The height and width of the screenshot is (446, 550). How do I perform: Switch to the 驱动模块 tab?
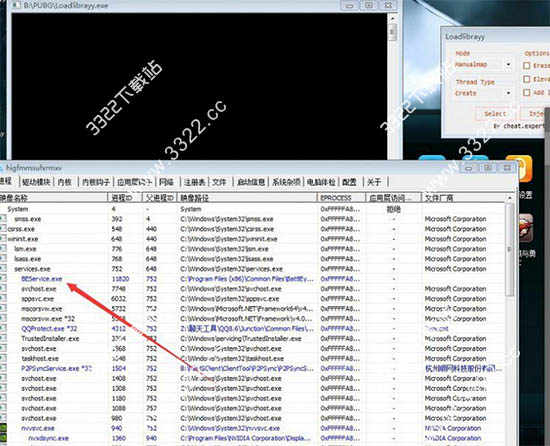(36, 182)
